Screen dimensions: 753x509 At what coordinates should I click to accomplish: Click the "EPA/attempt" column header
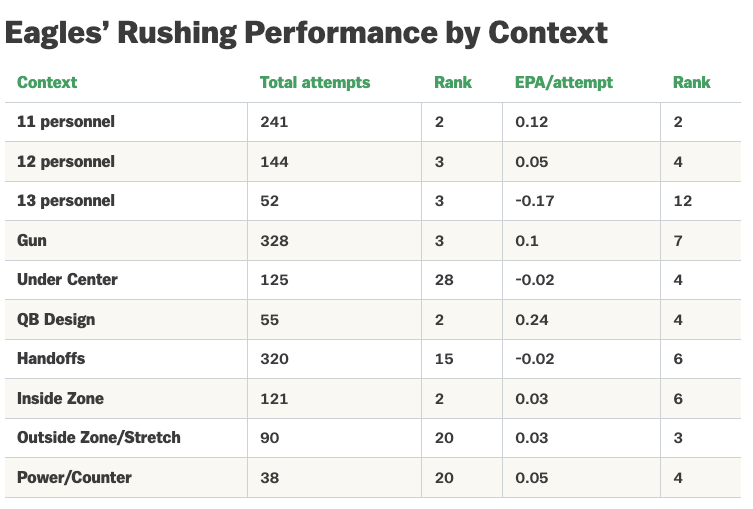point(563,82)
